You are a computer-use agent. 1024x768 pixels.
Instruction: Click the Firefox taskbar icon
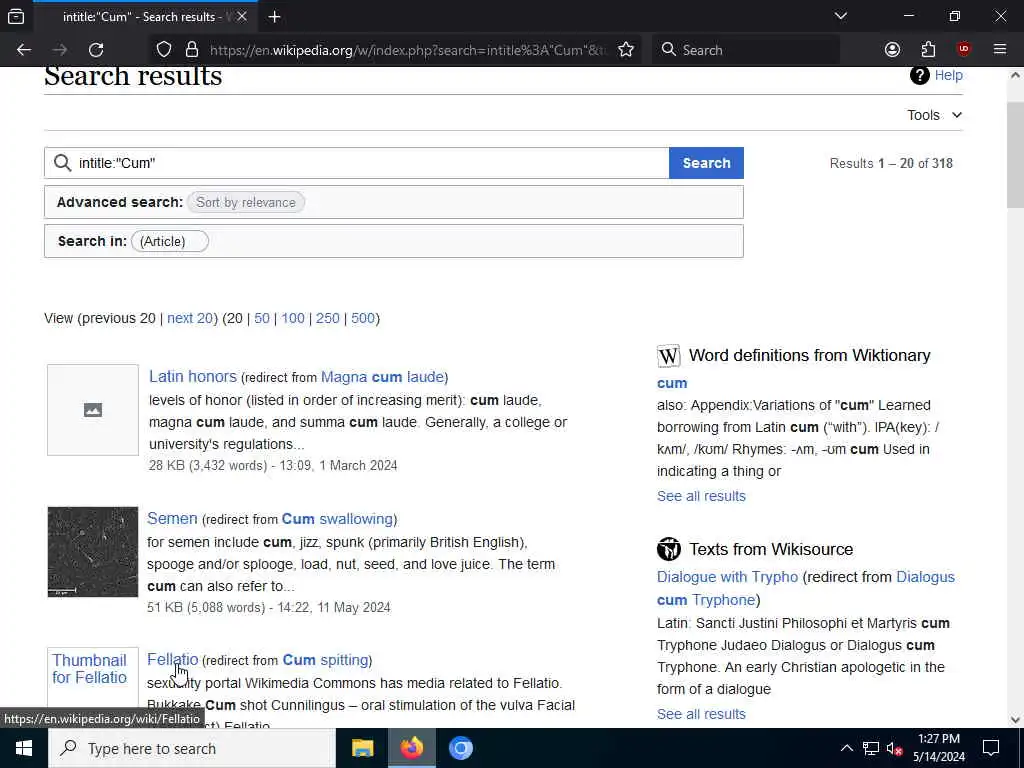[x=411, y=748]
